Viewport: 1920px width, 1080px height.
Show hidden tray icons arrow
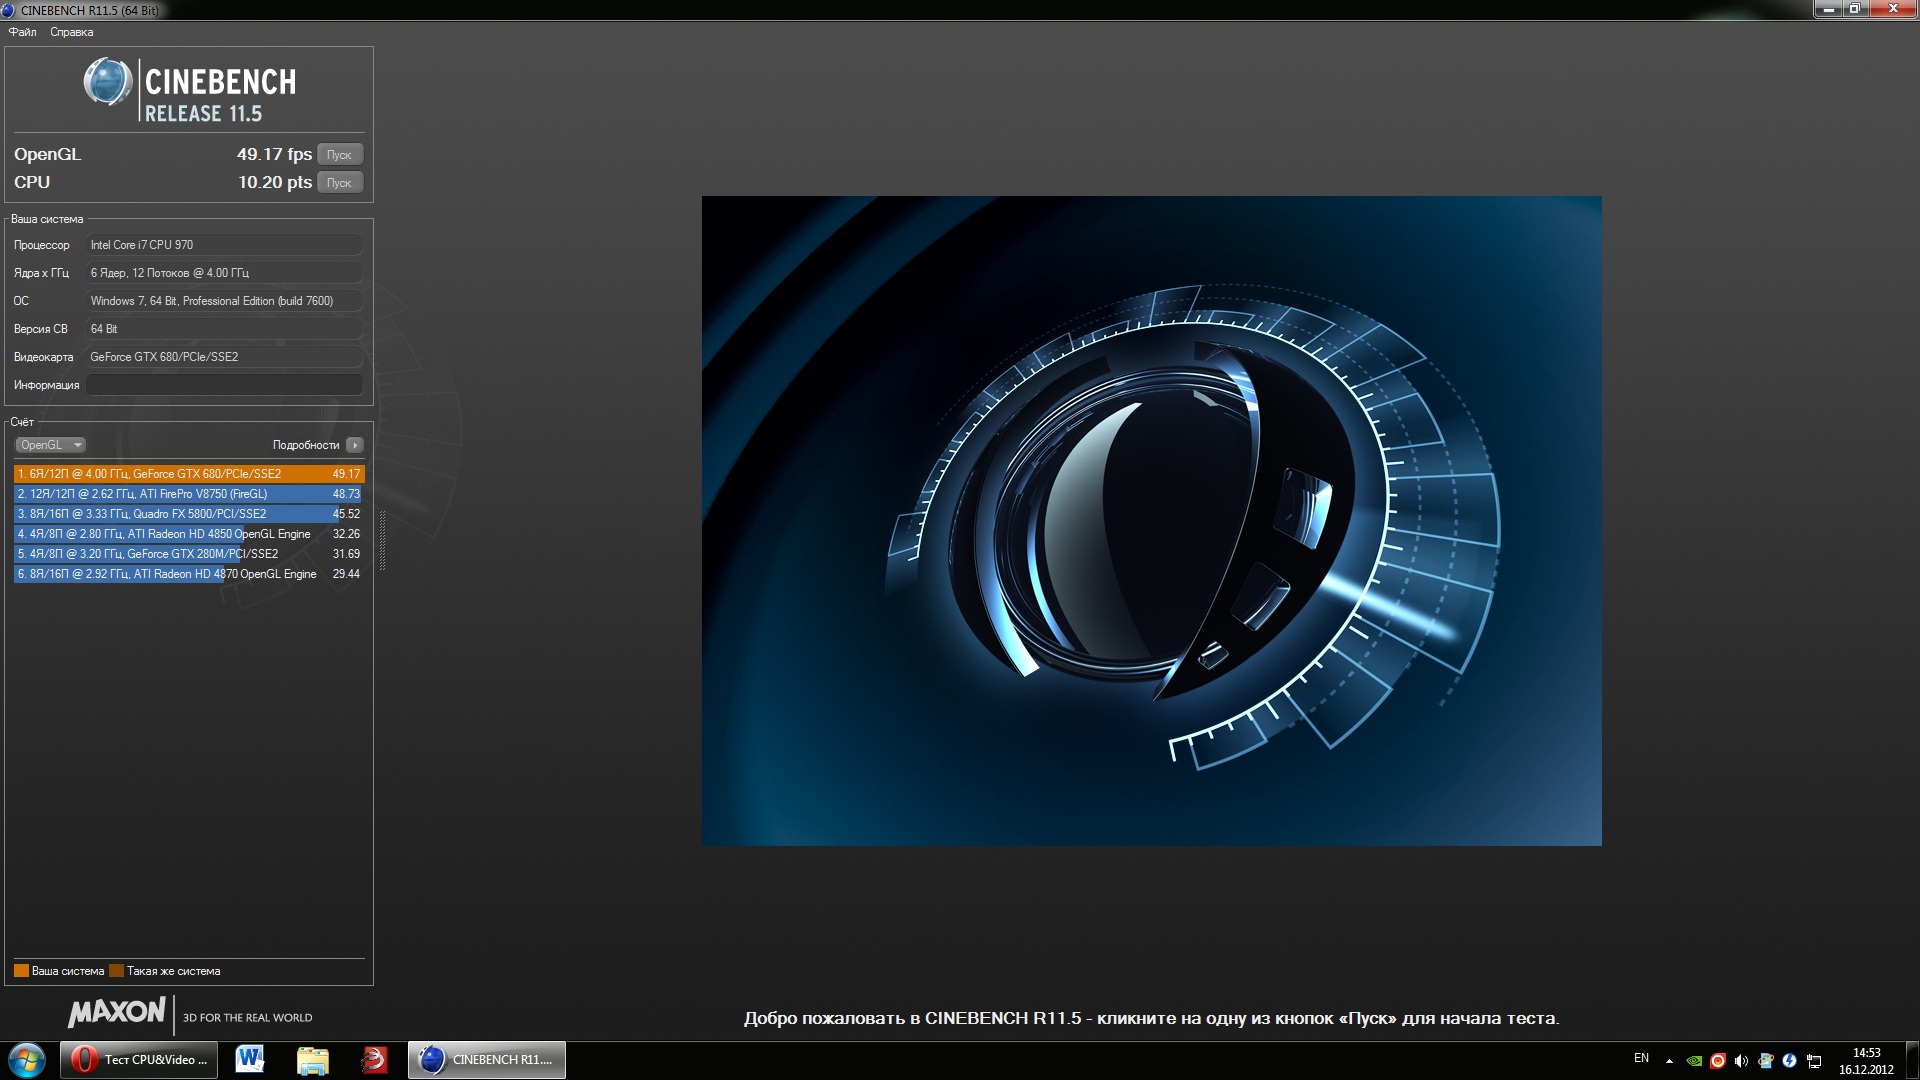1669,1061
